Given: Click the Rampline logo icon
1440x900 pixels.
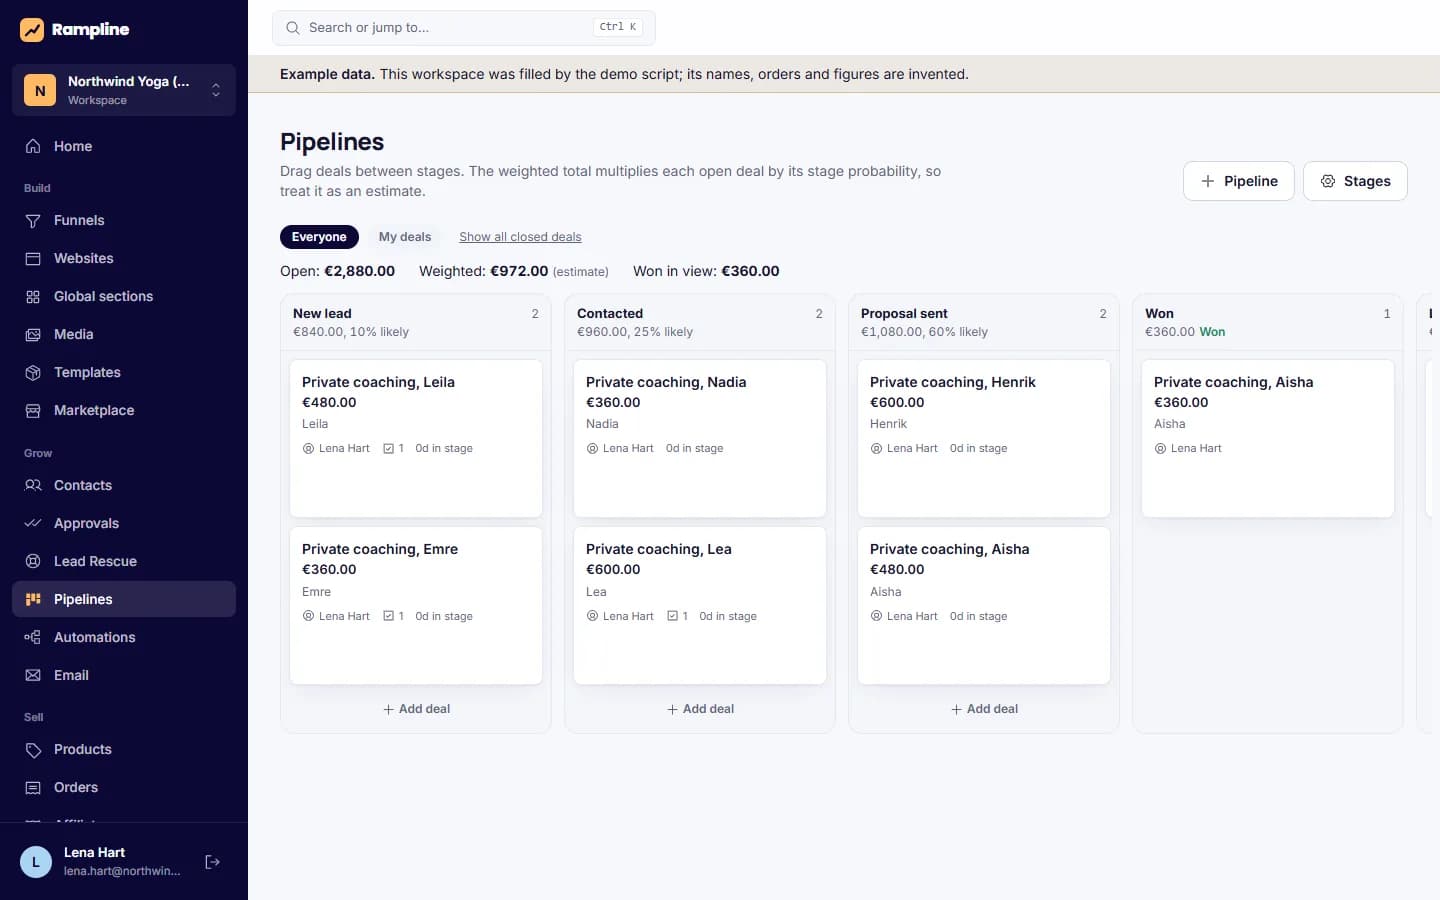Looking at the screenshot, I should click(32, 30).
